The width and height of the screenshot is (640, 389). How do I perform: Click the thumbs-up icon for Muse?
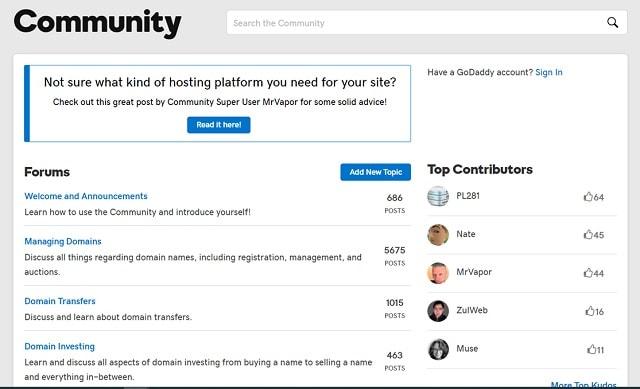(x=591, y=349)
